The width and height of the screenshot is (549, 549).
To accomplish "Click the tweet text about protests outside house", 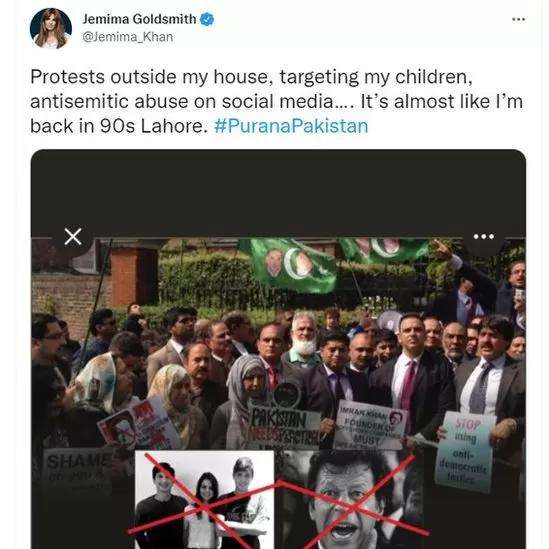I will tap(276, 101).
